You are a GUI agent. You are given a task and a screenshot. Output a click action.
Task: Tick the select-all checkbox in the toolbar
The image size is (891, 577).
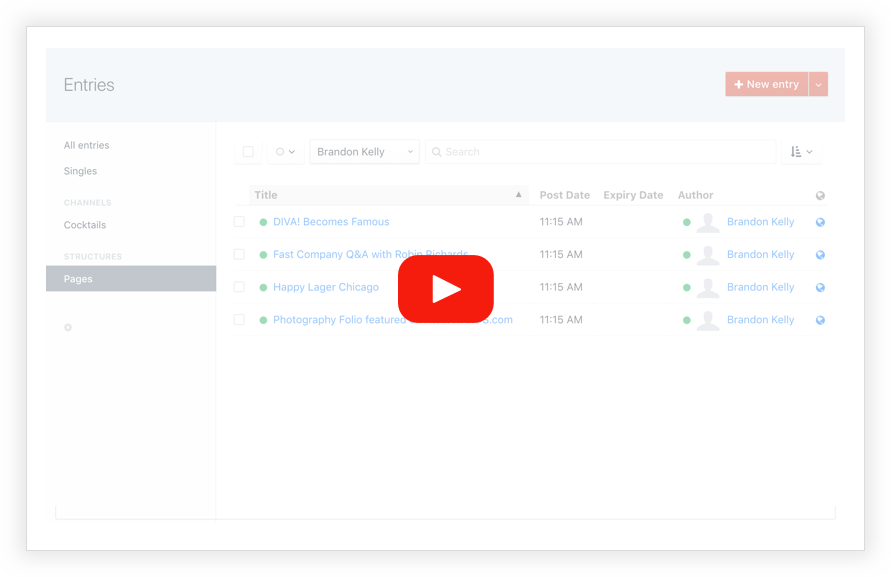pyautogui.click(x=248, y=152)
